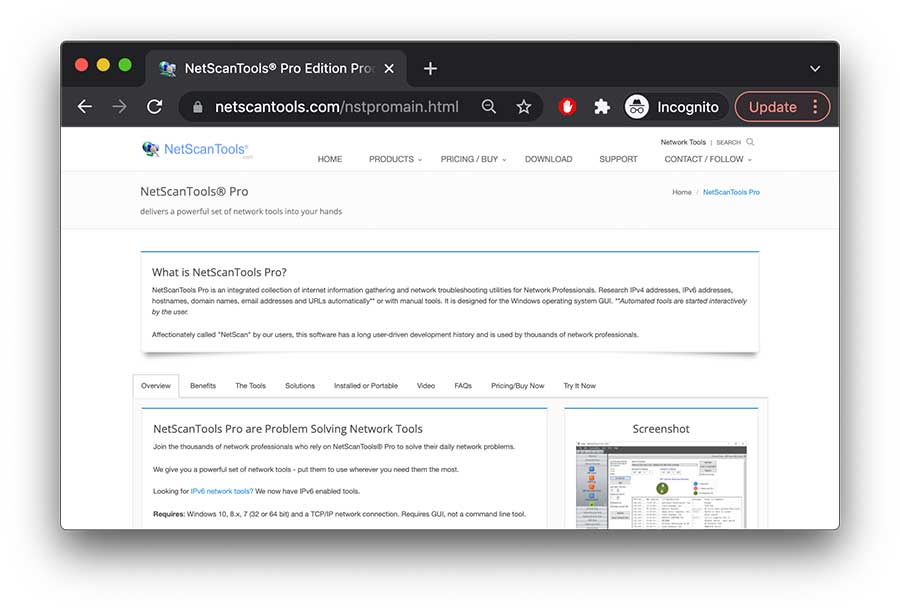Expand the PRICING / BUY dropdown

469,158
